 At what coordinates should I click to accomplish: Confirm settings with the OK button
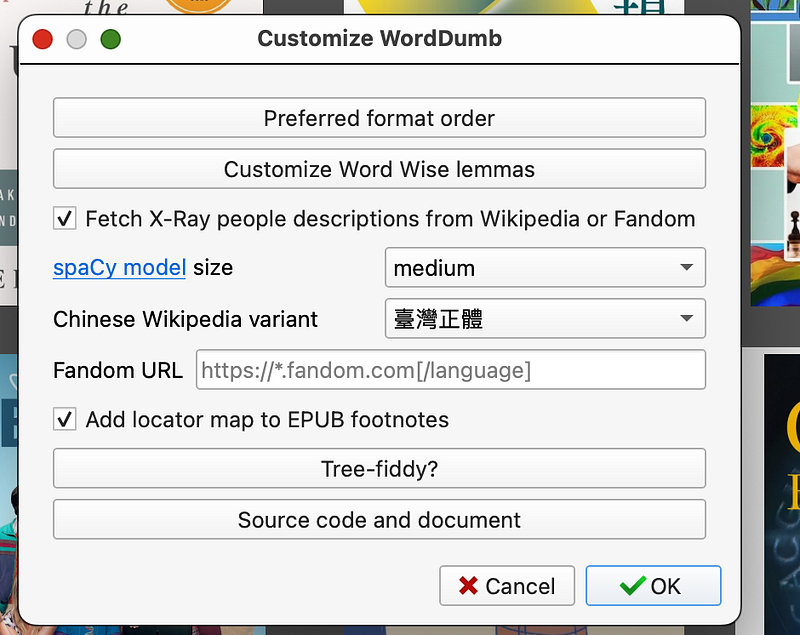click(x=653, y=586)
